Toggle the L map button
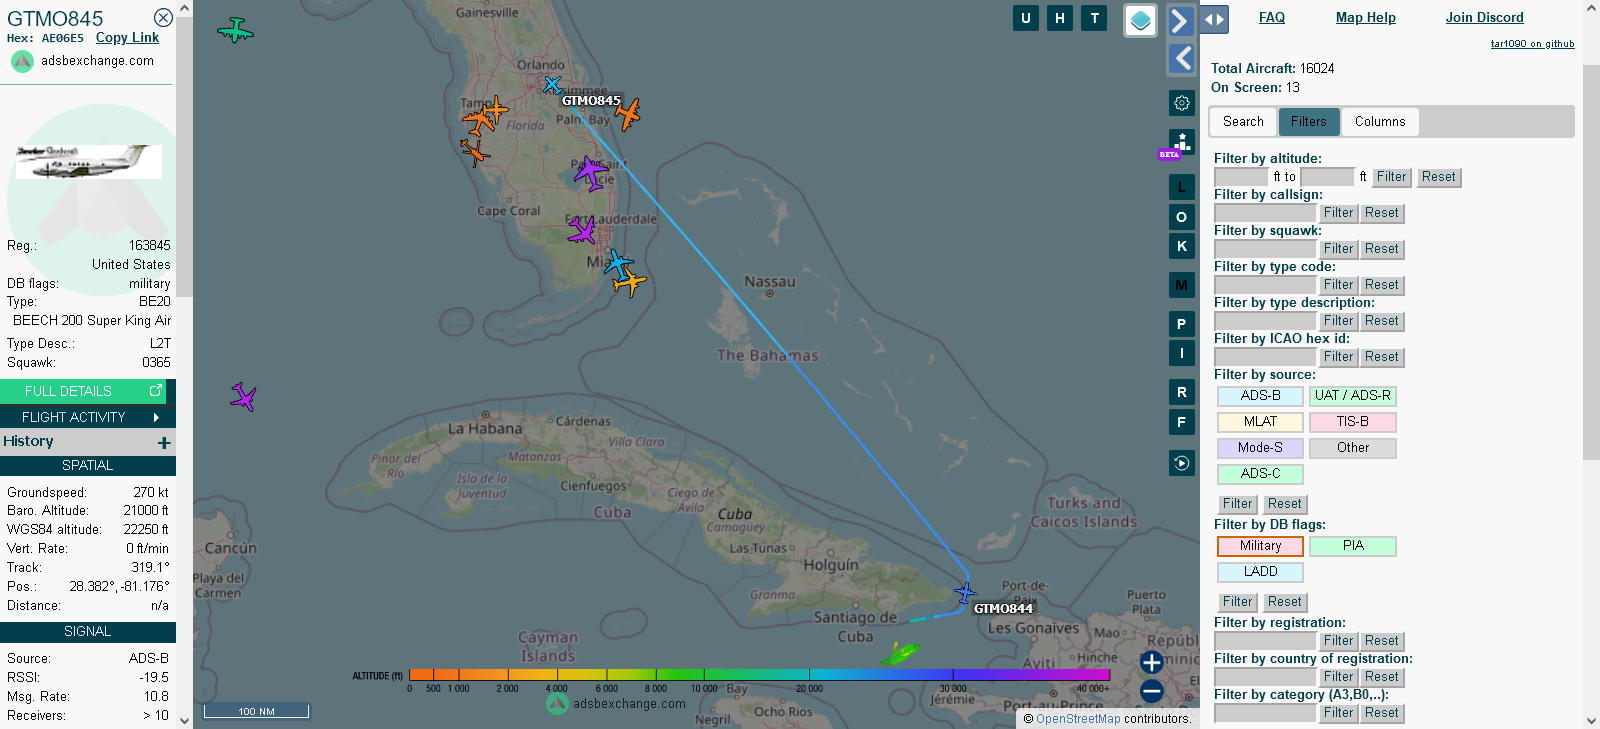Screen dimensions: 1600x729 (x=1181, y=187)
